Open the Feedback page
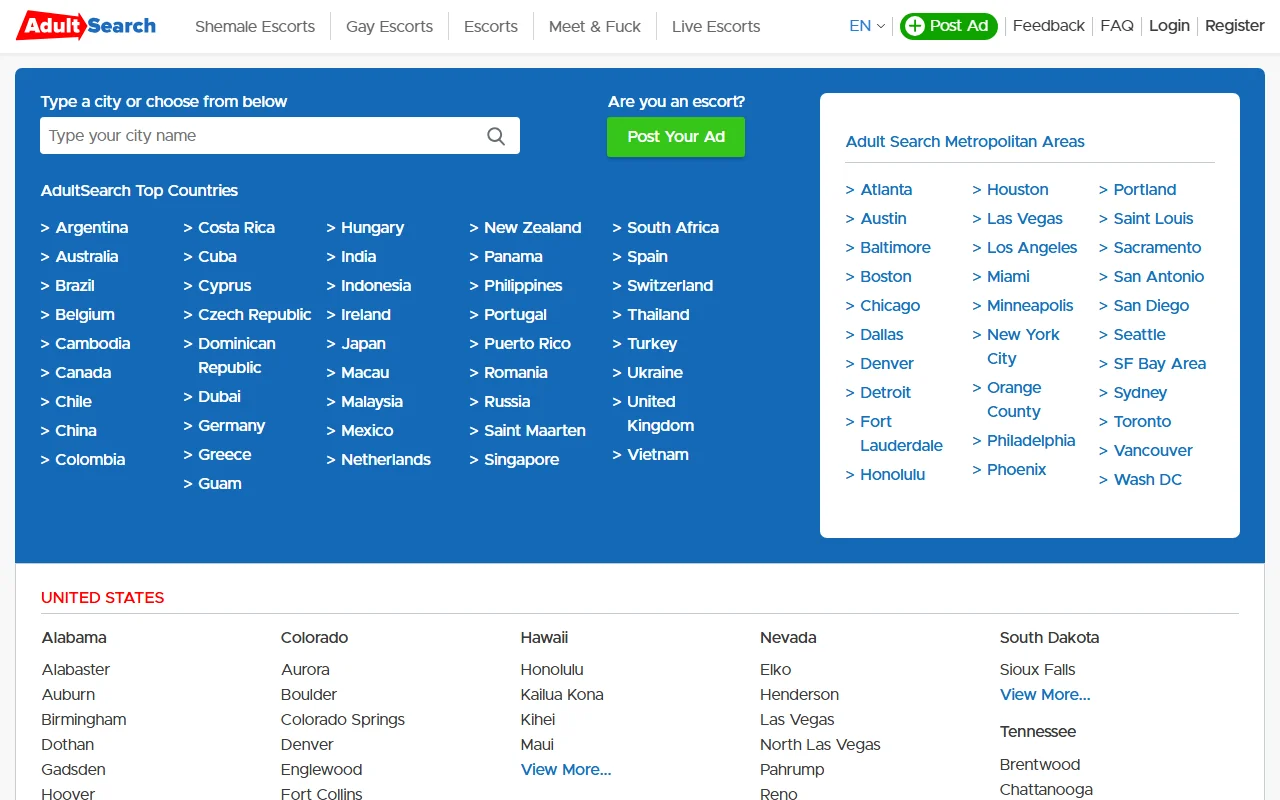This screenshot has height=800, width=1280. pyautogui.click(x=1048, y=26)
